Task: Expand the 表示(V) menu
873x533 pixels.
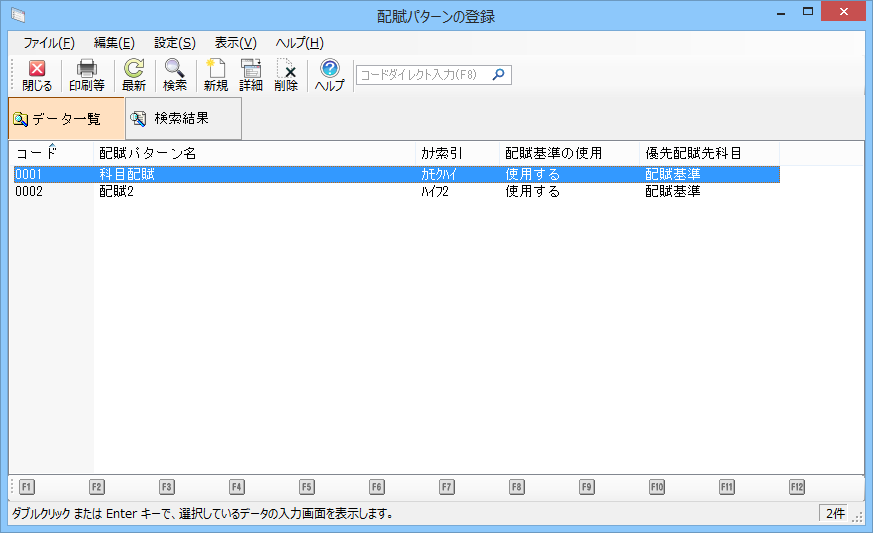Action: tap(235, 43)
